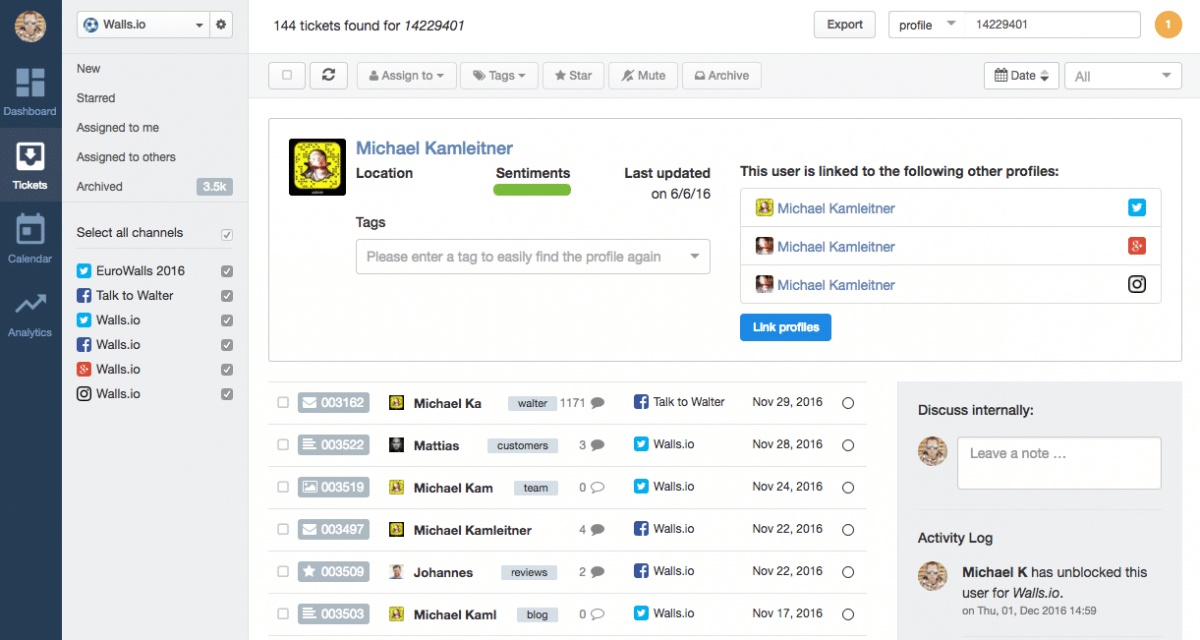Open ticket 003519 badge
The height and width of the screenshot is (640, 1200).
click(333, 487)
